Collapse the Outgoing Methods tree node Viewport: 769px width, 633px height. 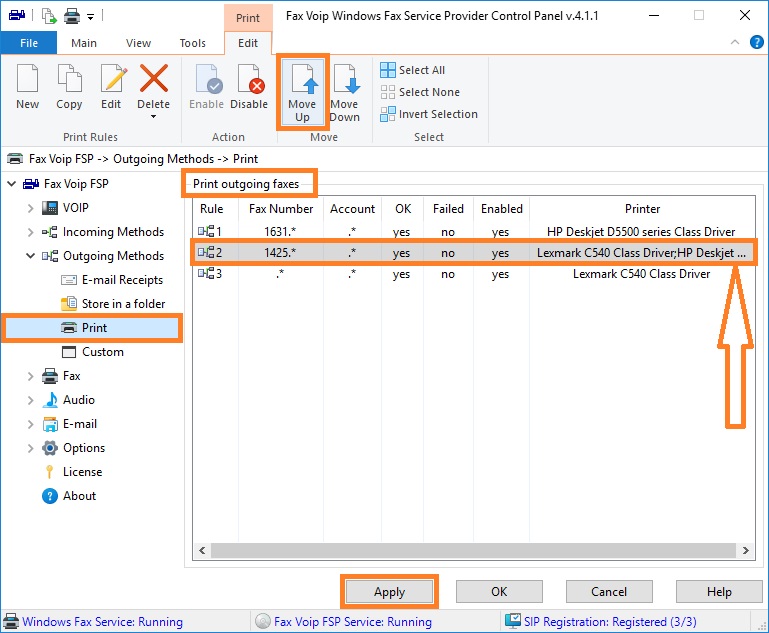(x=30, y=256)
